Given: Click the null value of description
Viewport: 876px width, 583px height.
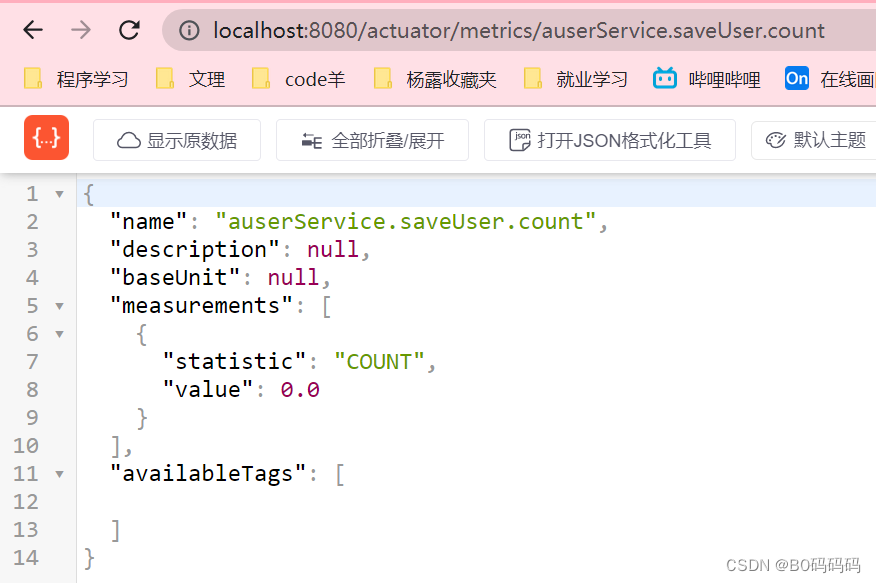Looking at the screenshot, I should click(x=332, y=250).
